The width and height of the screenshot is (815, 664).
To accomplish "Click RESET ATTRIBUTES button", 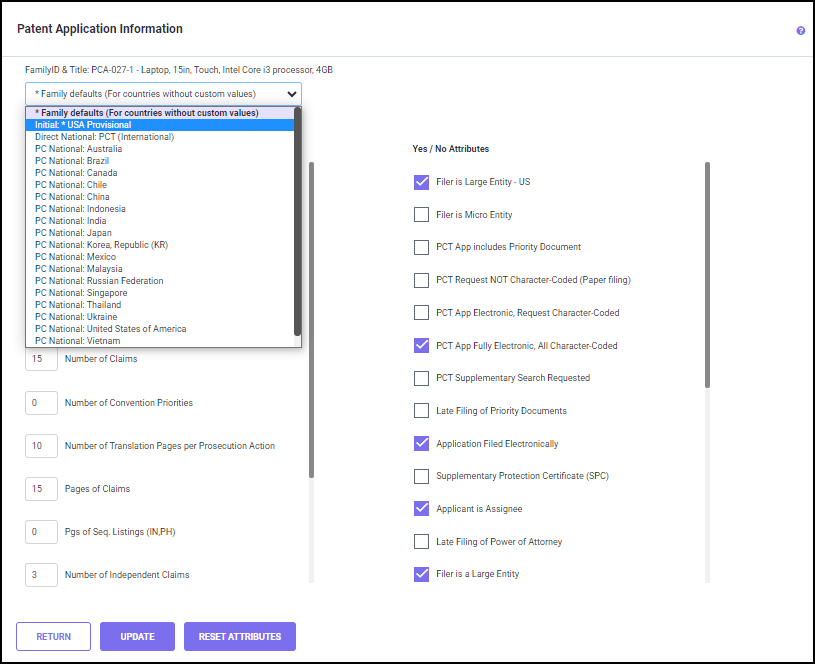I will click(240, 636).
